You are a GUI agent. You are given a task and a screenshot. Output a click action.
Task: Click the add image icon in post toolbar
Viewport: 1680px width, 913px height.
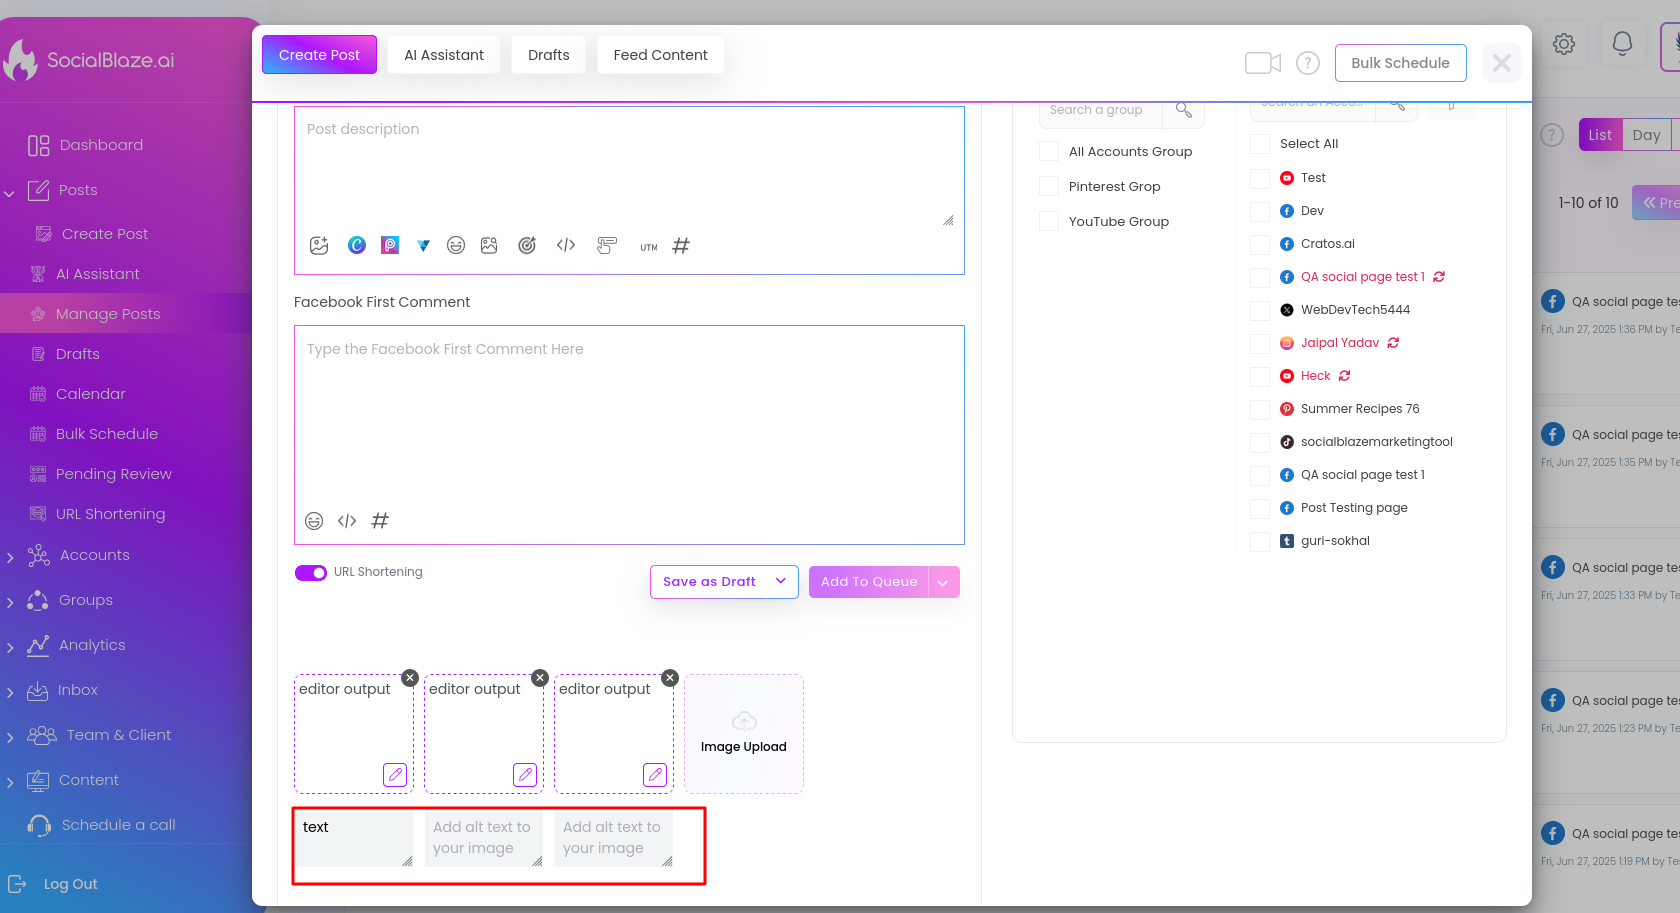319,245
